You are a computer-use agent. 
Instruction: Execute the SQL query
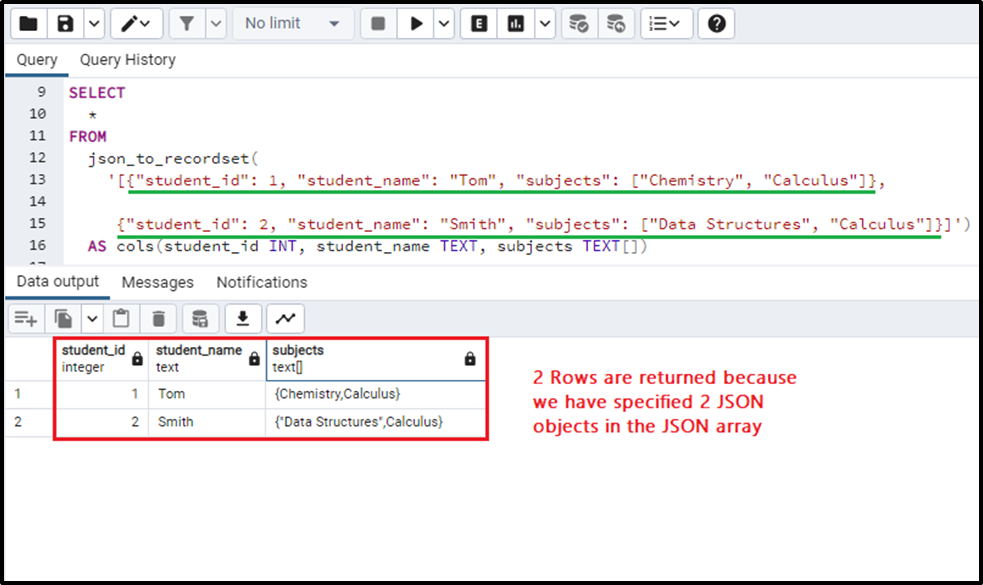[415, 23]
